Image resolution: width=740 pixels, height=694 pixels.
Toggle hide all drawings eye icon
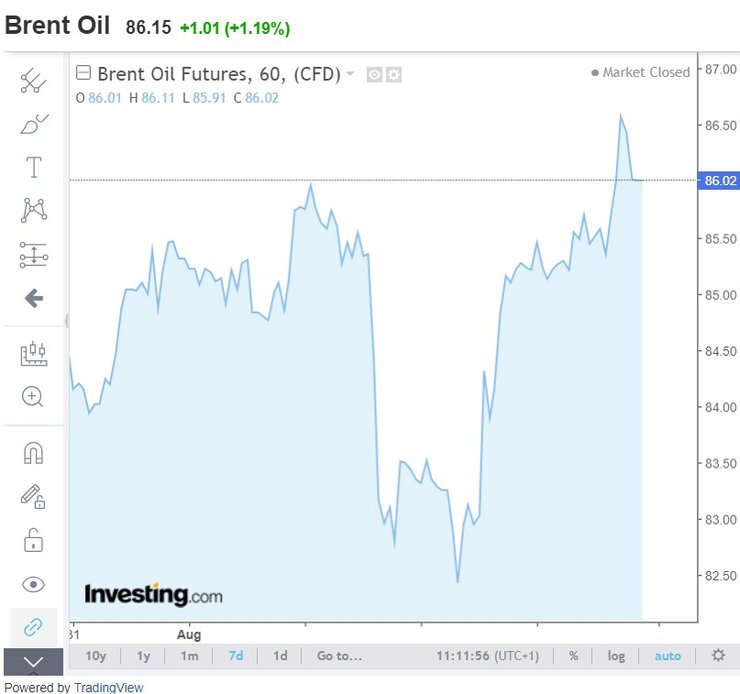[34, 585]
